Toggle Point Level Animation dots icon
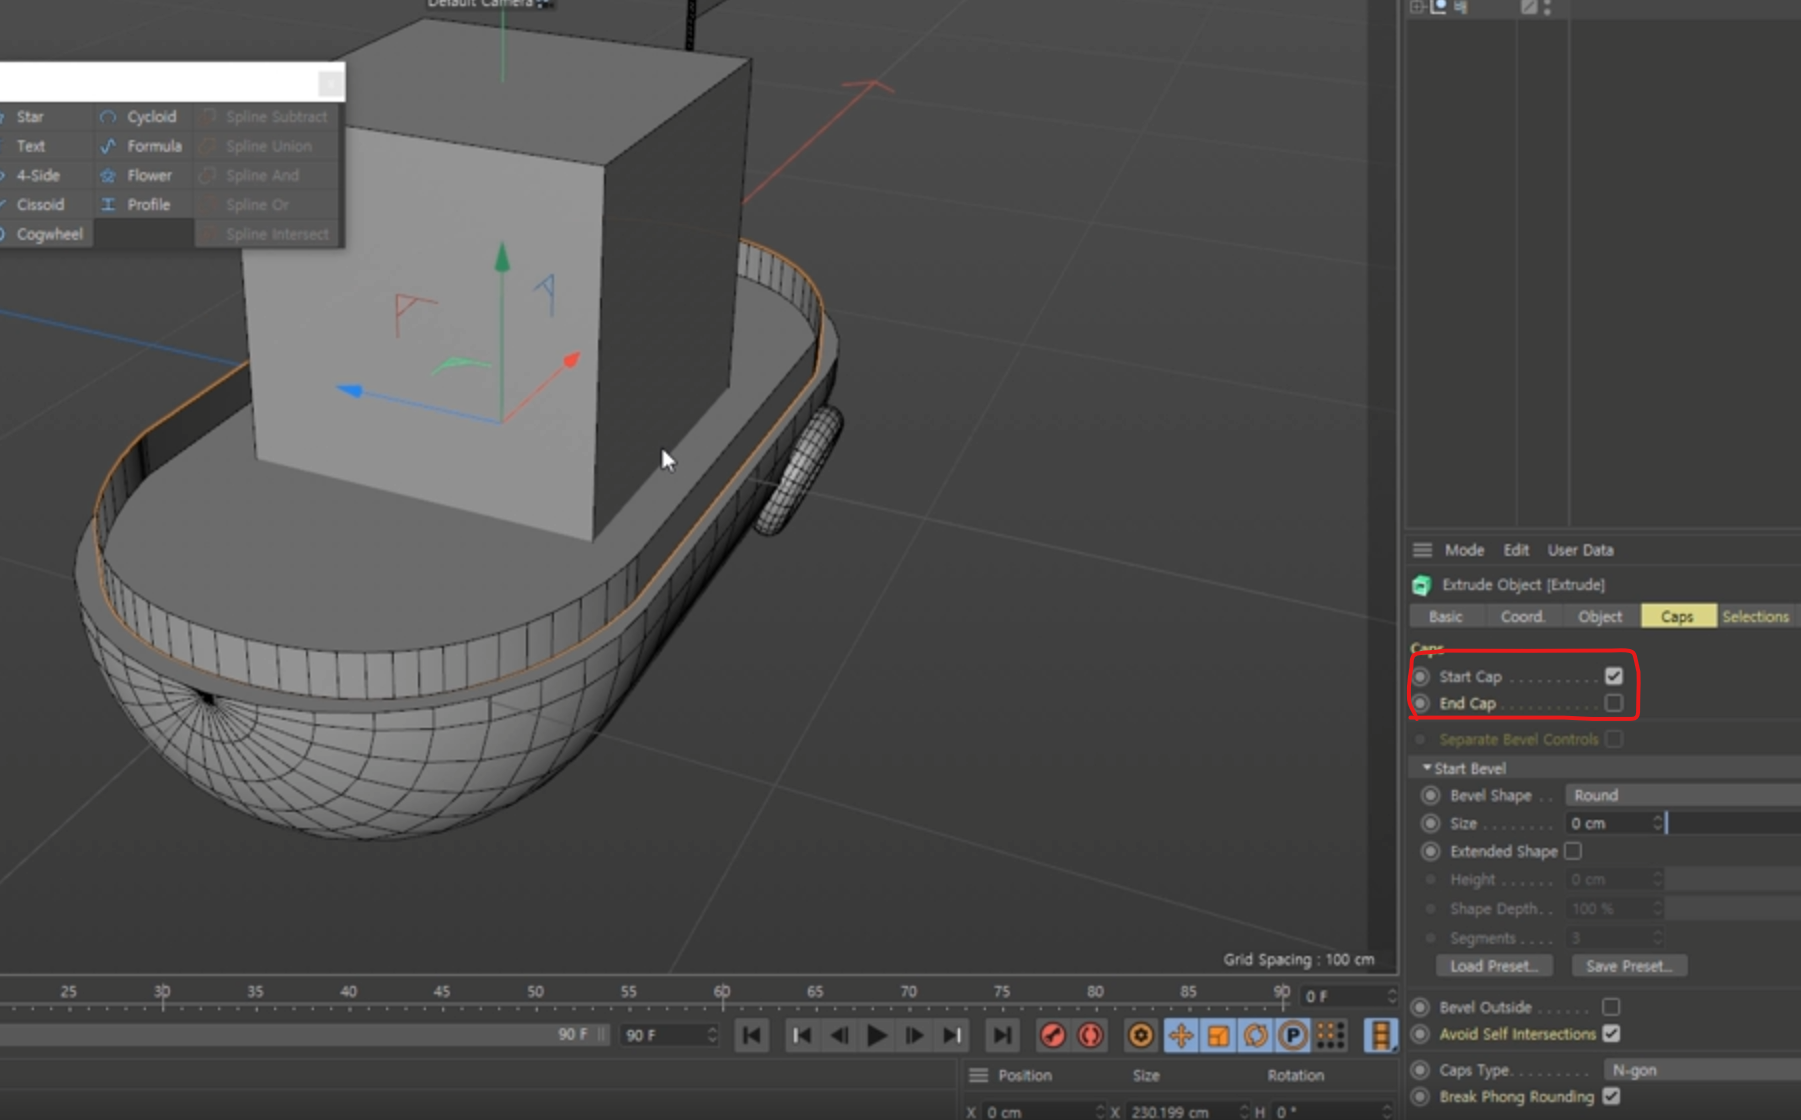The height and width of the screenshot is (1120, 1801). coord(1330,1036)
